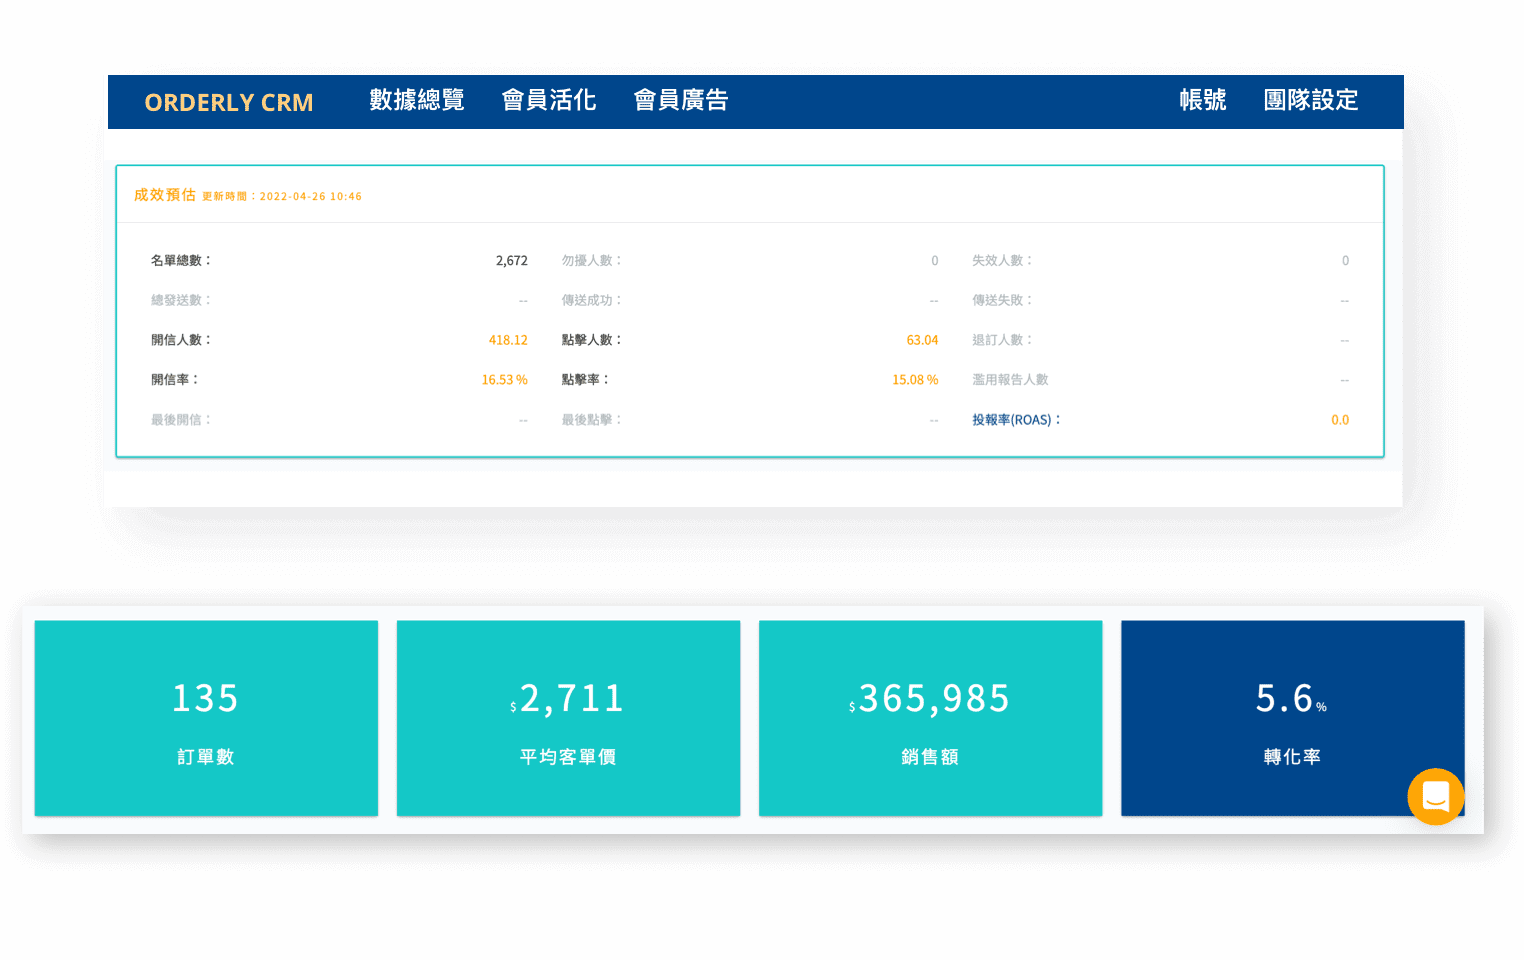Click the 成效預估 panel heading
Viewport: 1524px width, 960px height.
[x=165, y=195]
